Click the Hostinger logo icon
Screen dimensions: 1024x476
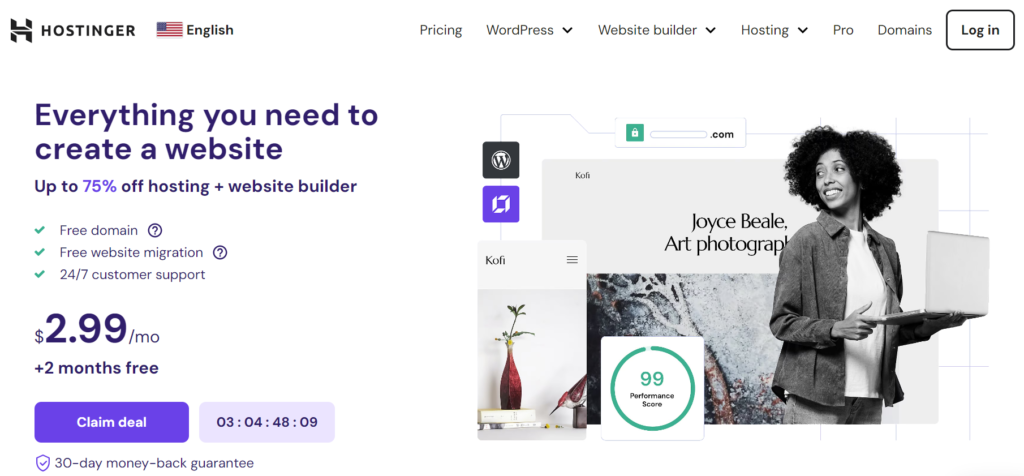click(21, 30)
